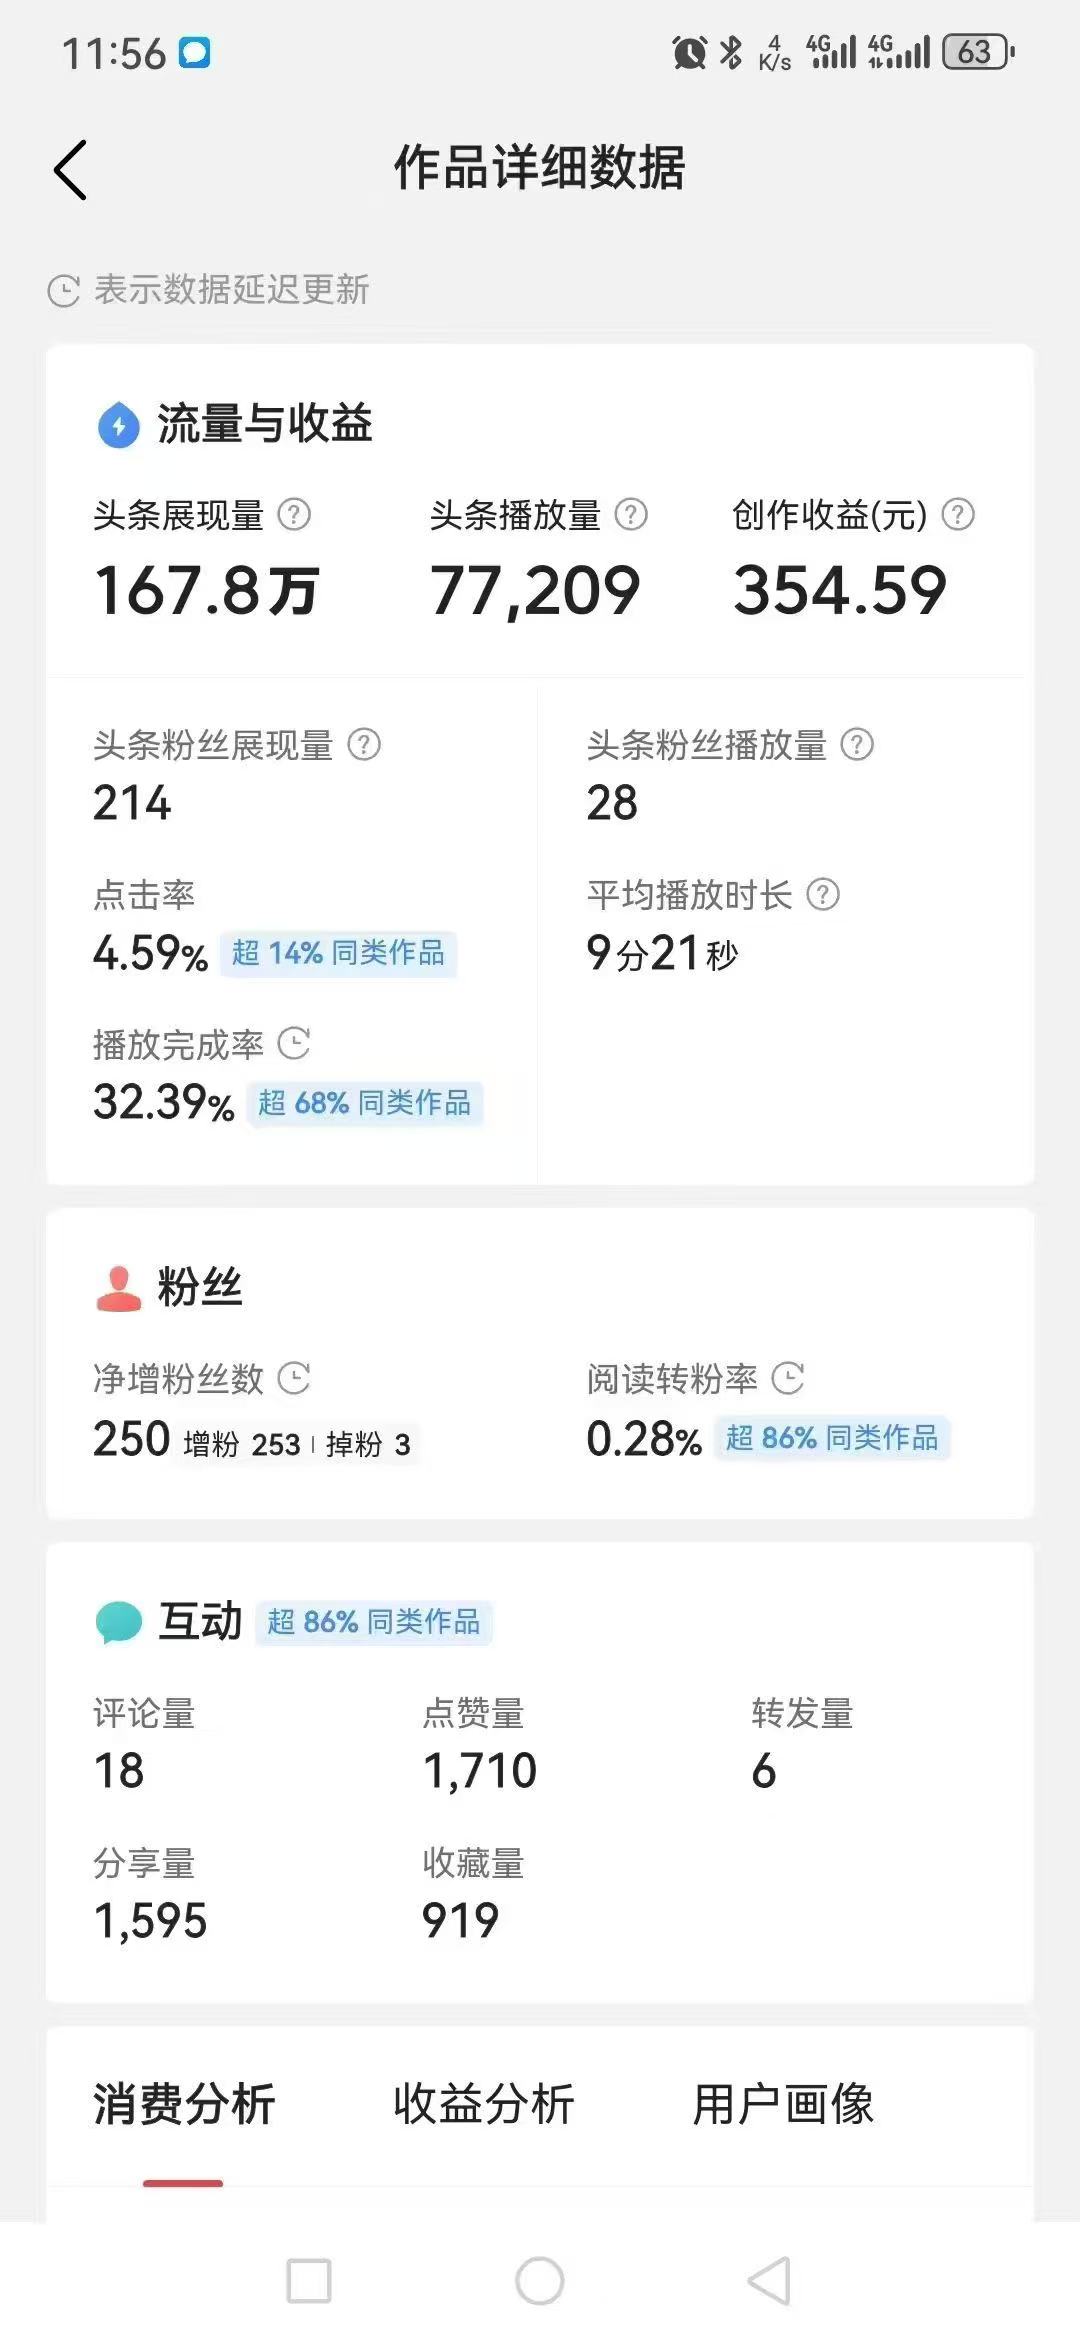Screen dimensions: 1080x2340
Task: Tap clock icon beside 播放完成率
Action: tap(294, 1044)
